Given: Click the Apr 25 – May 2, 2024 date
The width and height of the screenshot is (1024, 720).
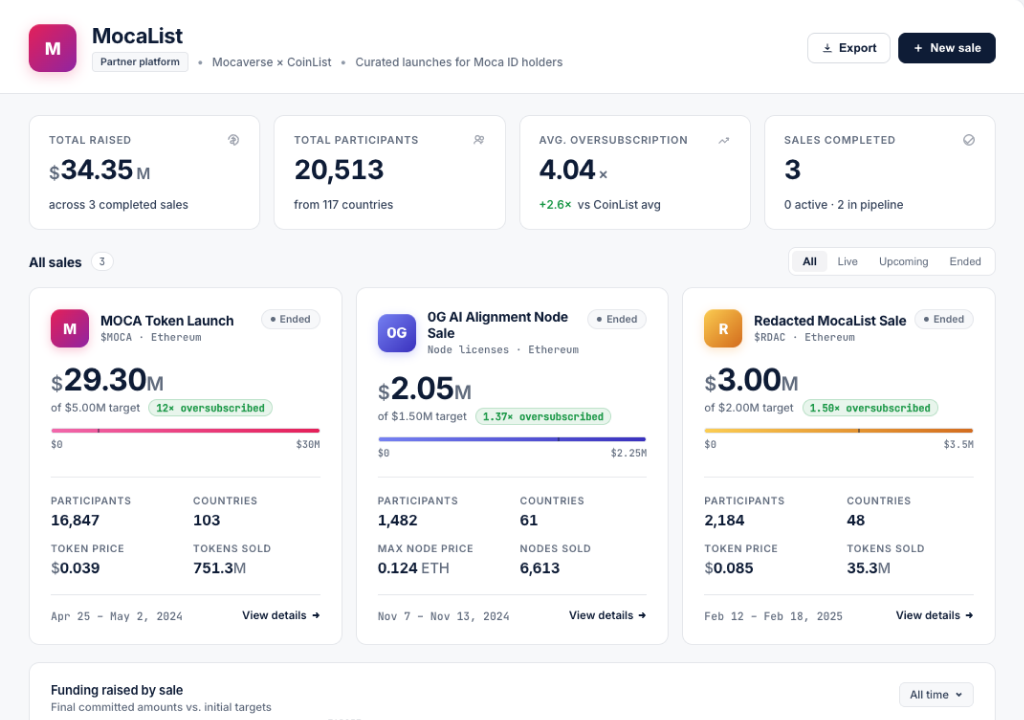Looking at the screenshot, I should click(x=117, y=616).
